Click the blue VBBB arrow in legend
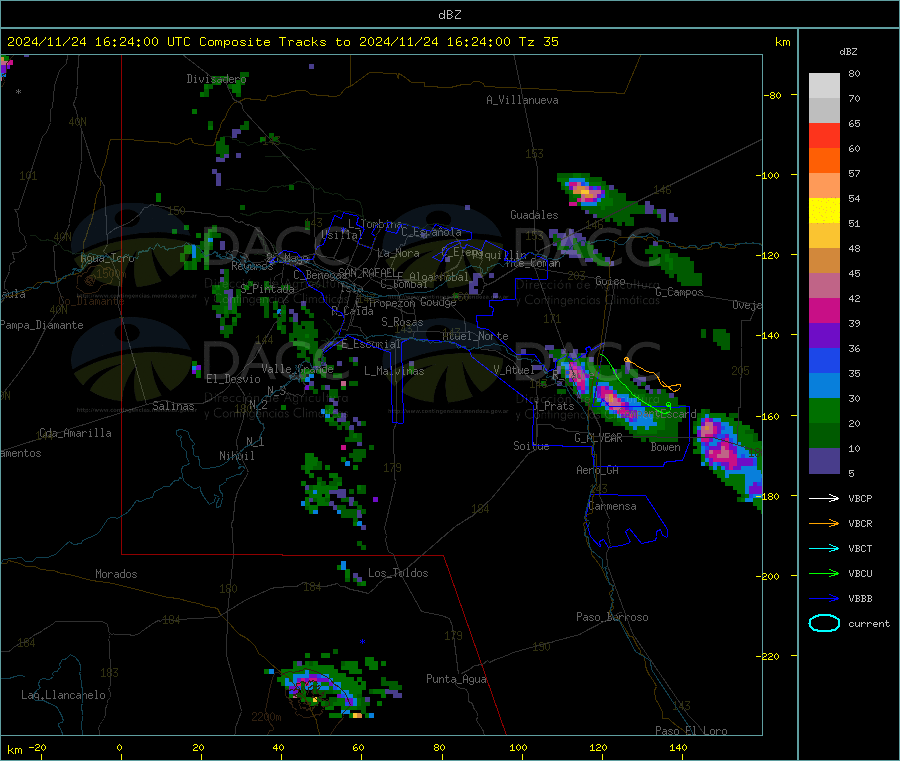Viewport: 900px width, 761px height. coord(824,598)
